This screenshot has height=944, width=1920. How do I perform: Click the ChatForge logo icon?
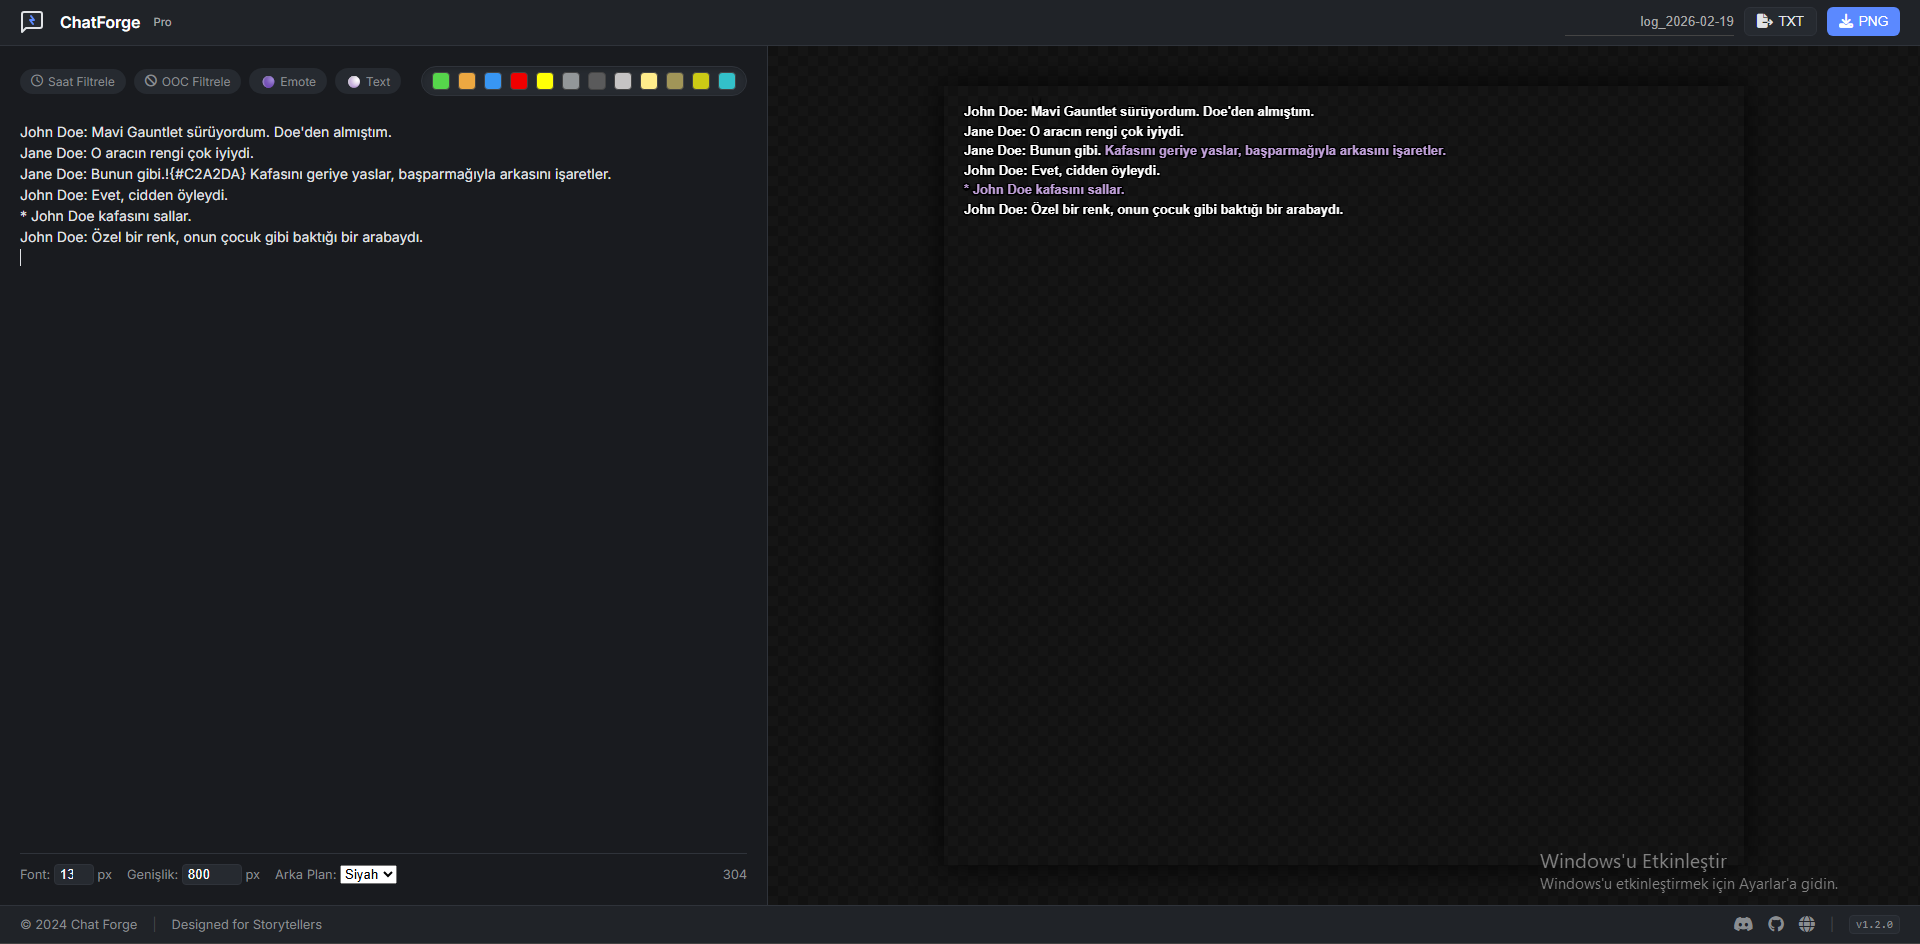pyautogui.click(x=32, y=22)
